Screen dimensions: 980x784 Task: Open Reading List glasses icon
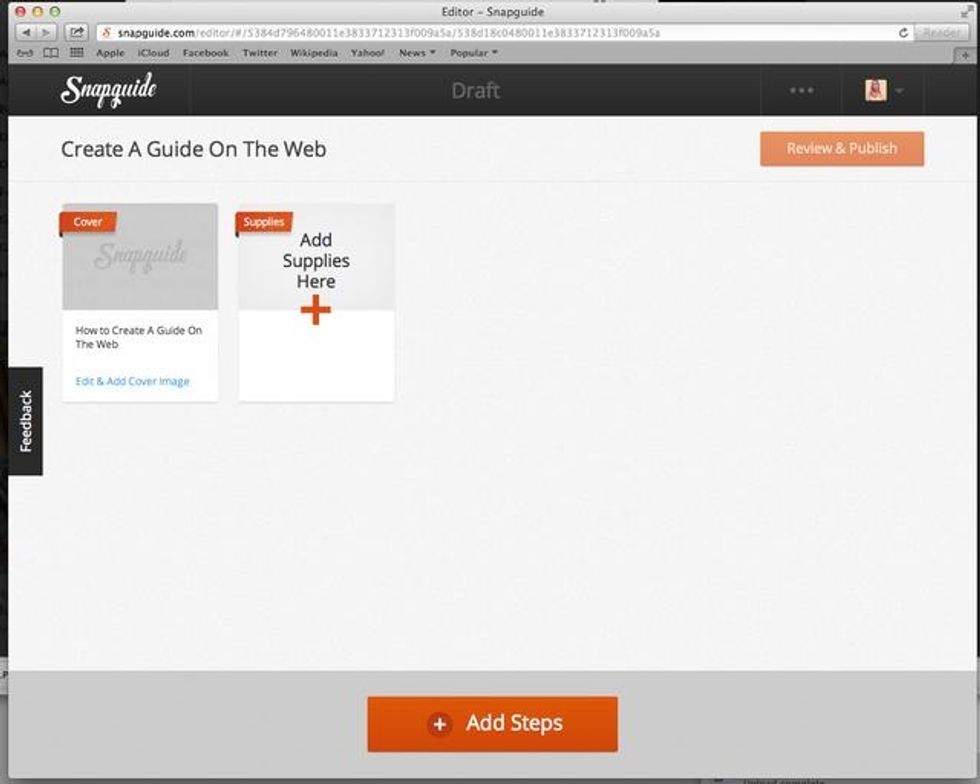(x=25, y=53)
